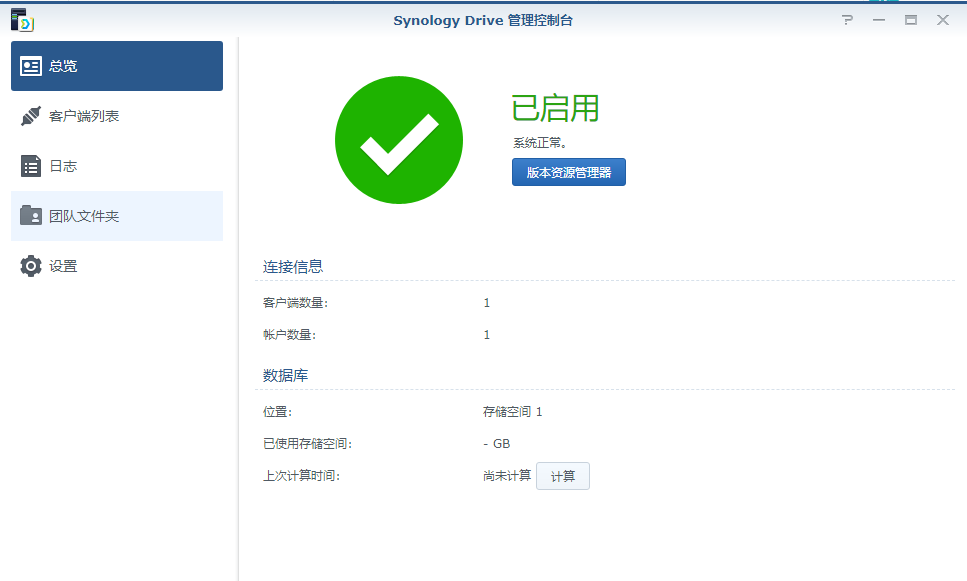967x581 pixels.
Task: Click the 设置 gear icon
Action: coord(31,266)
